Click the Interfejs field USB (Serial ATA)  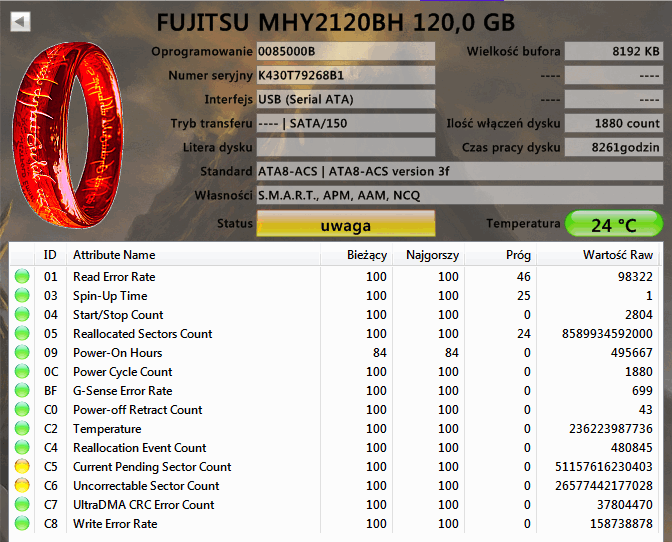(x=346, y=99)
